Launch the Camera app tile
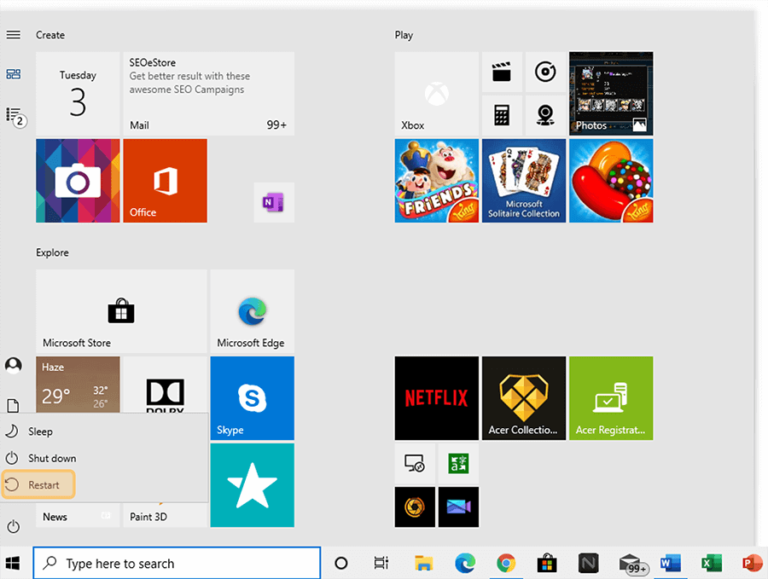Screen dimensions: 768x579 tap(78, 181)
